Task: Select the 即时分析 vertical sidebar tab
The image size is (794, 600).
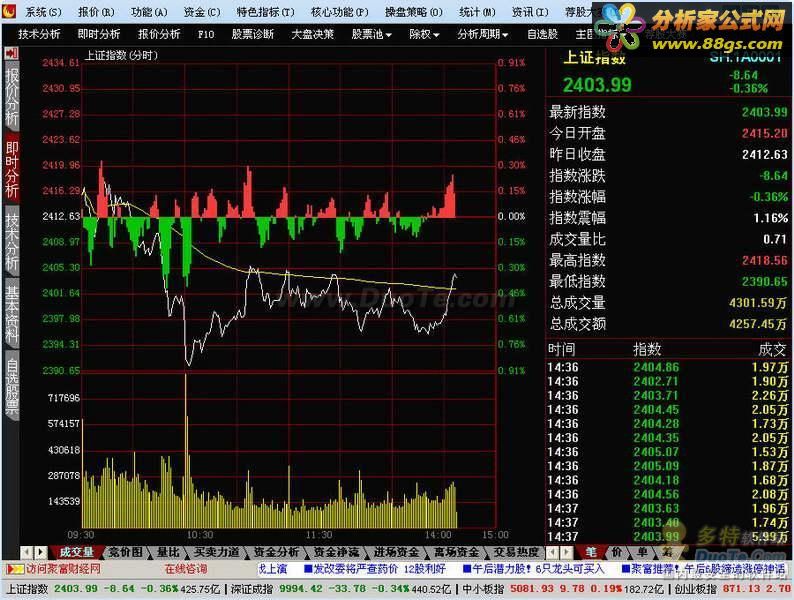Action: pyautogui.click(x=12, y=170)
